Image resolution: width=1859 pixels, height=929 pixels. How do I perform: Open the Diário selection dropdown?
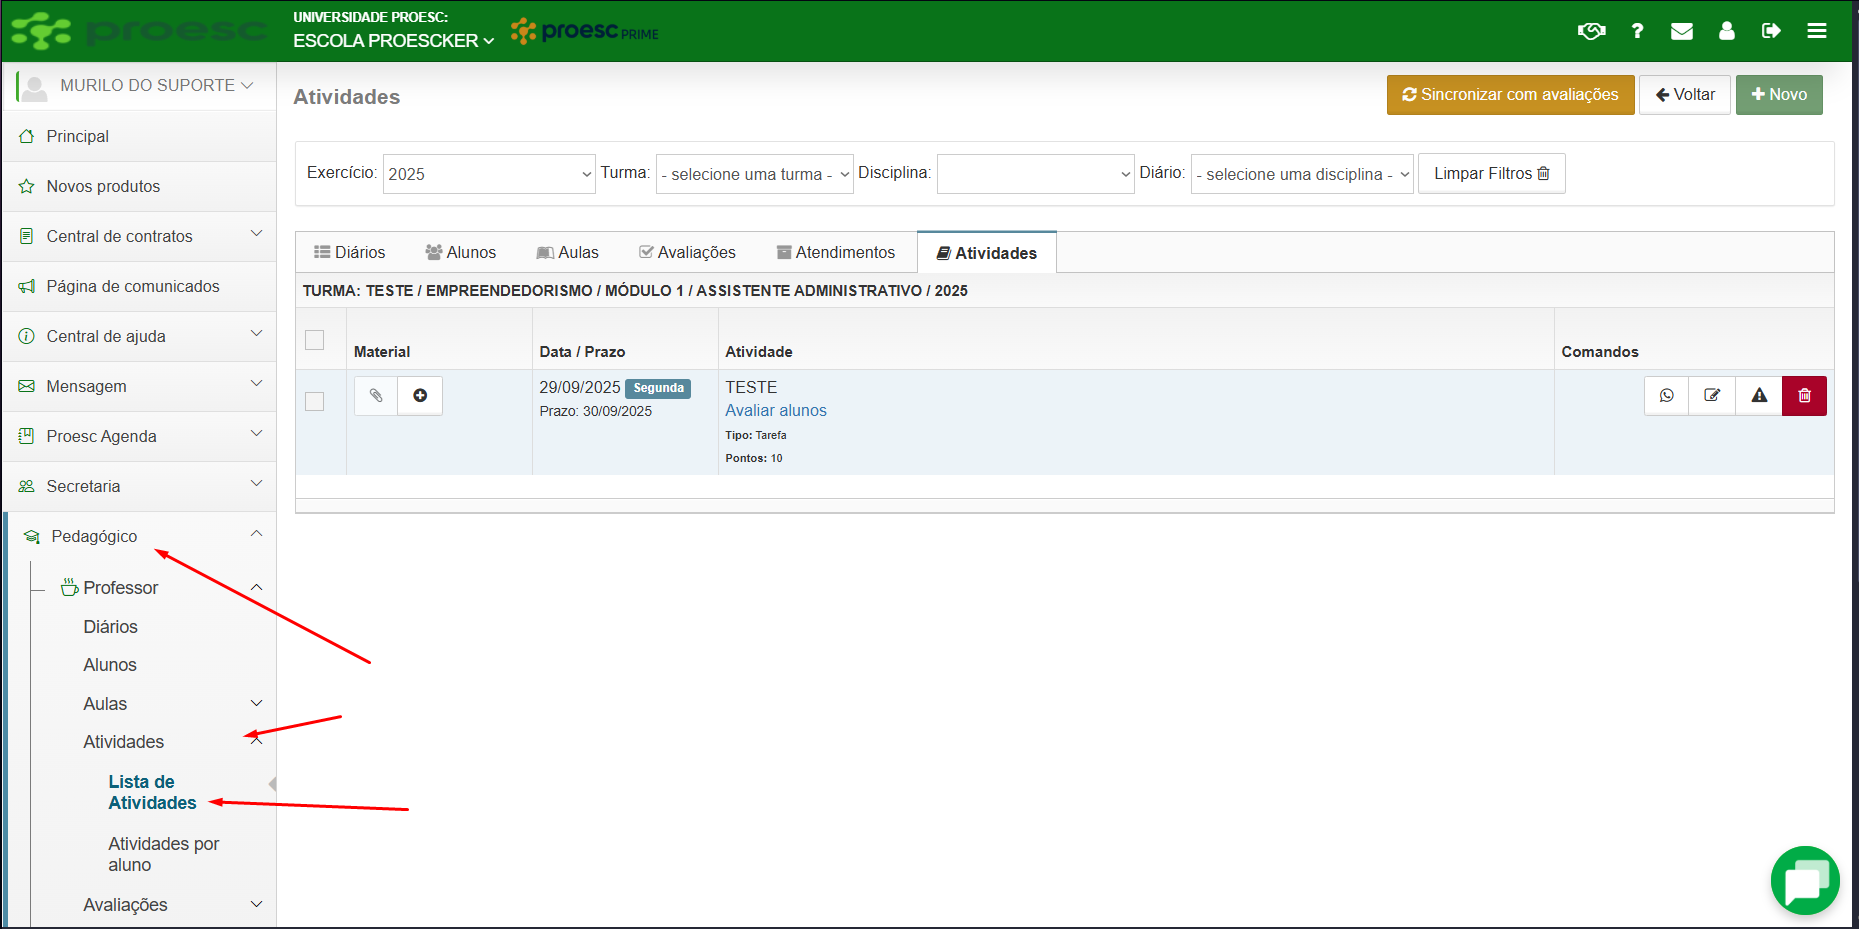[1301, 174]
